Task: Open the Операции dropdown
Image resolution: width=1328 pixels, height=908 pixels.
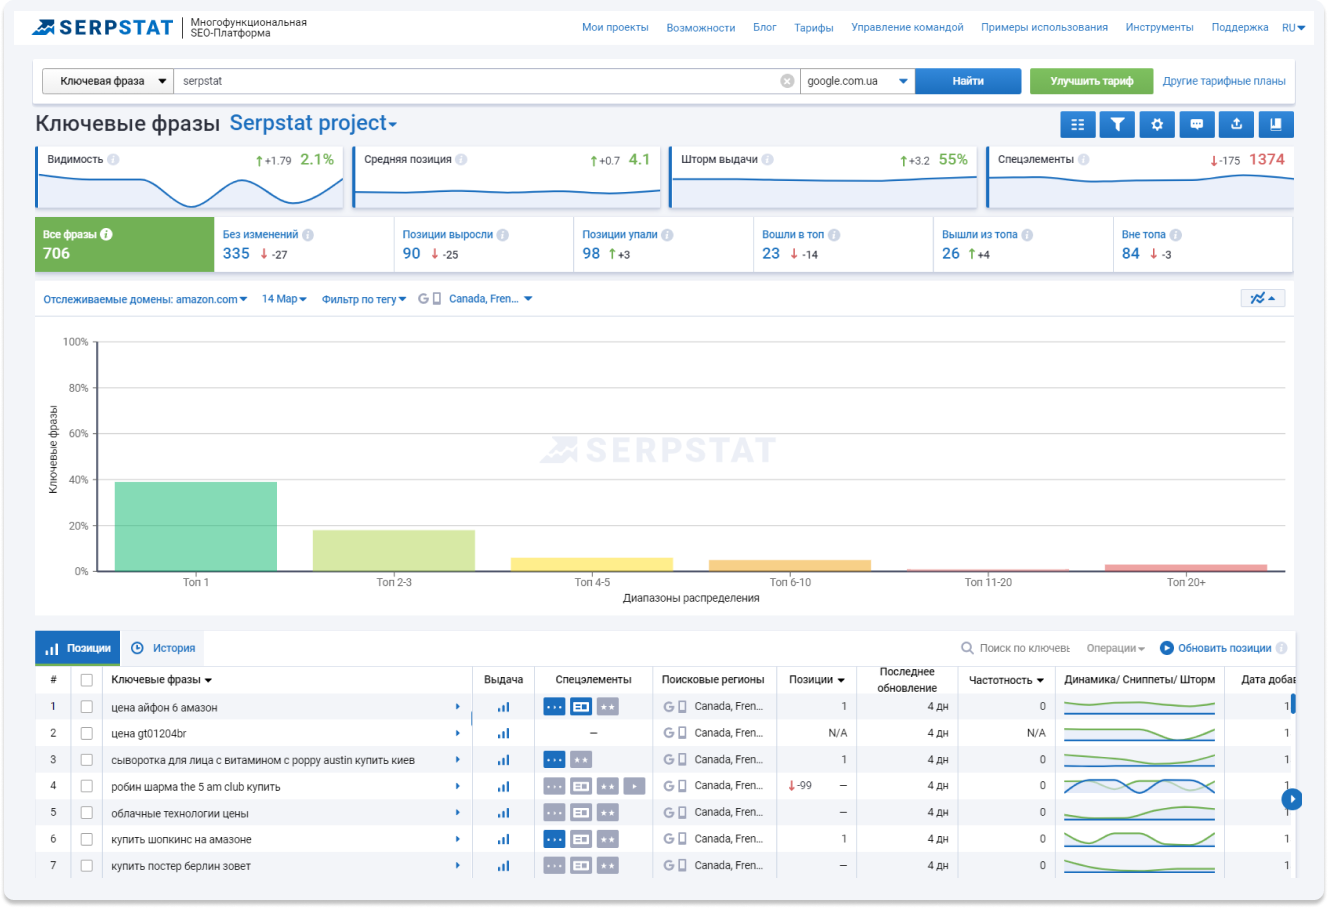Action: point(1115,648)
